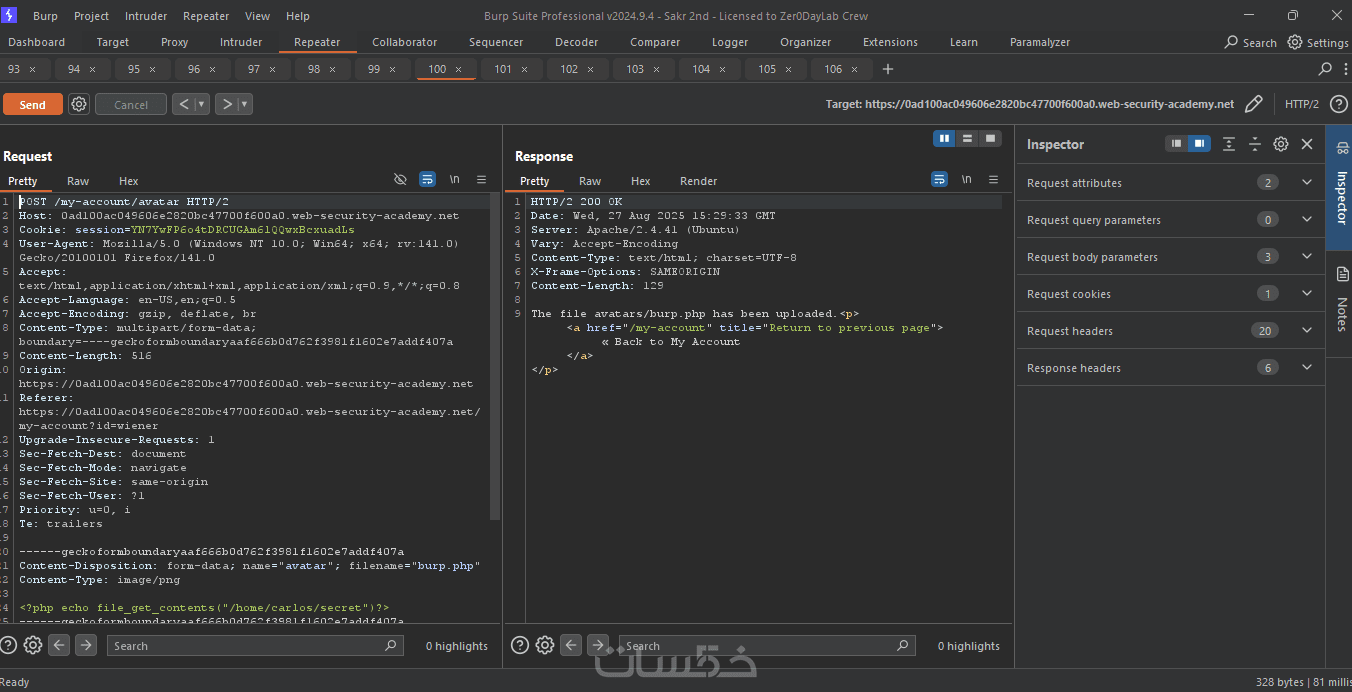
Task: Open history dropdown beside forward arrow
Action: click(245, 104)
